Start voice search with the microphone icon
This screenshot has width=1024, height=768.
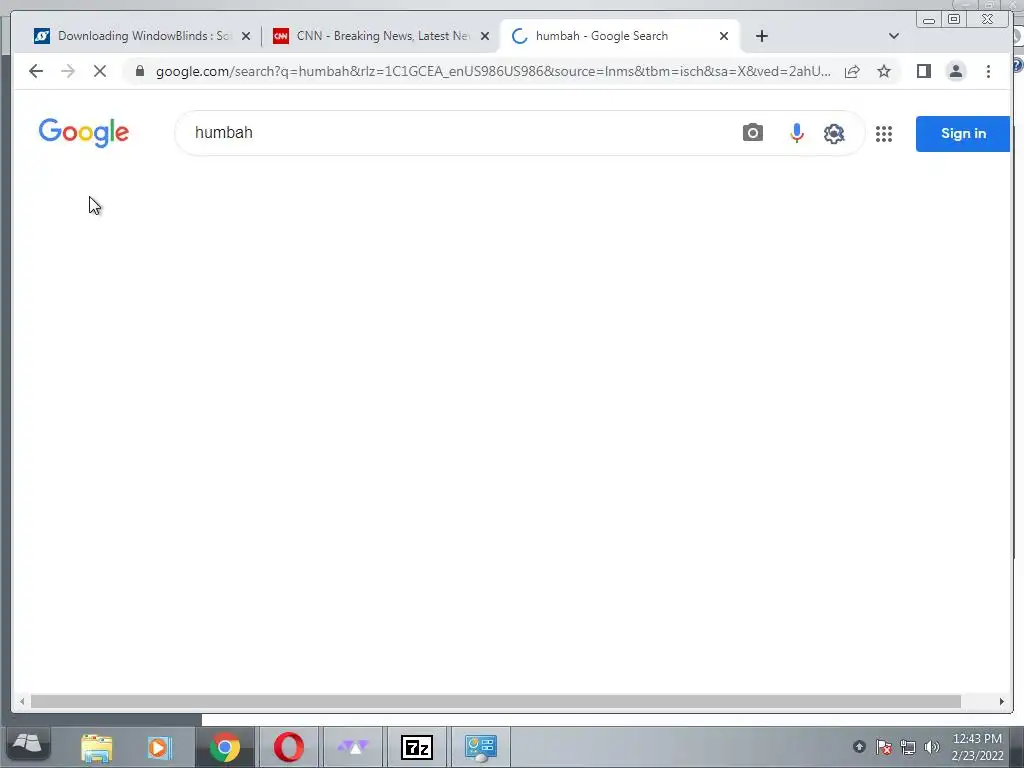tap(796, 133)
